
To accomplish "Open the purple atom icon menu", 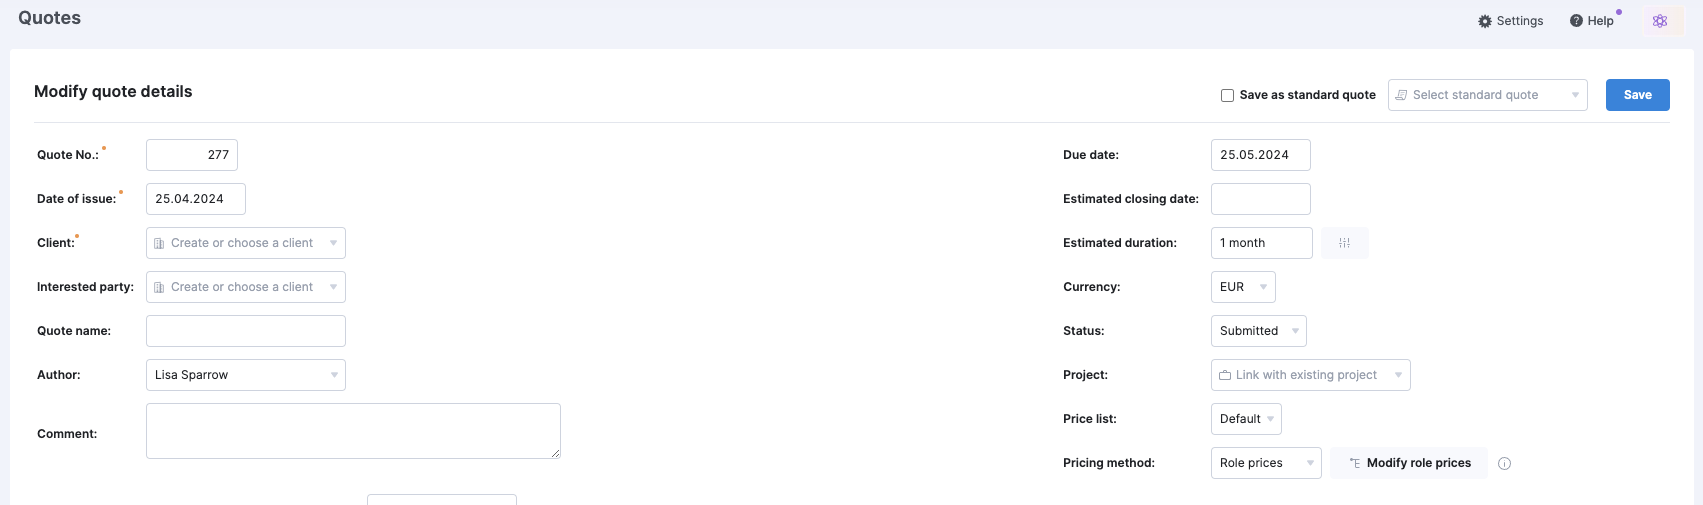I will click(x=1660, y=21).
